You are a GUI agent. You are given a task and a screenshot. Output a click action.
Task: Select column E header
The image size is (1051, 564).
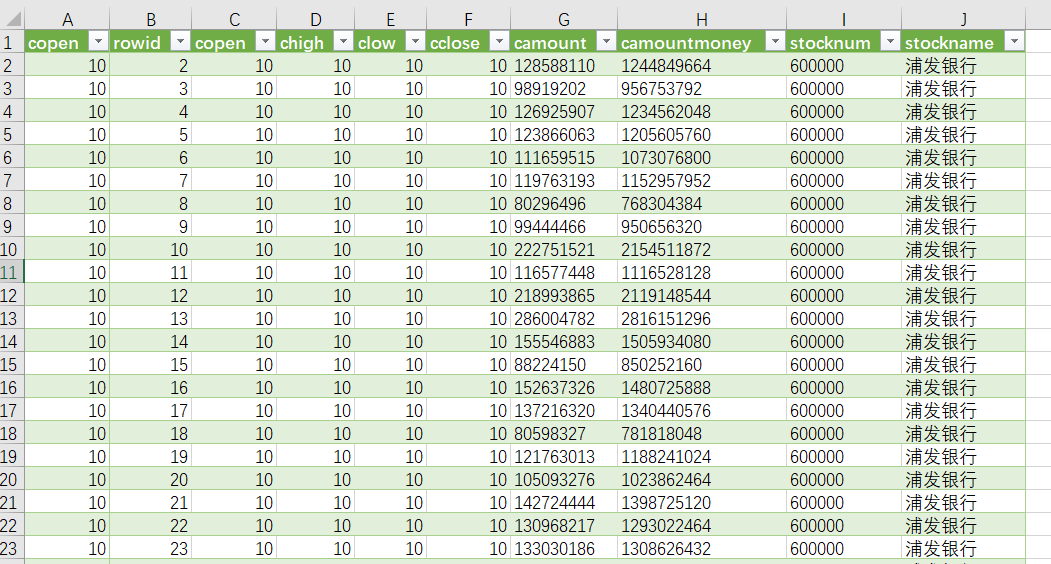[390, 19]
